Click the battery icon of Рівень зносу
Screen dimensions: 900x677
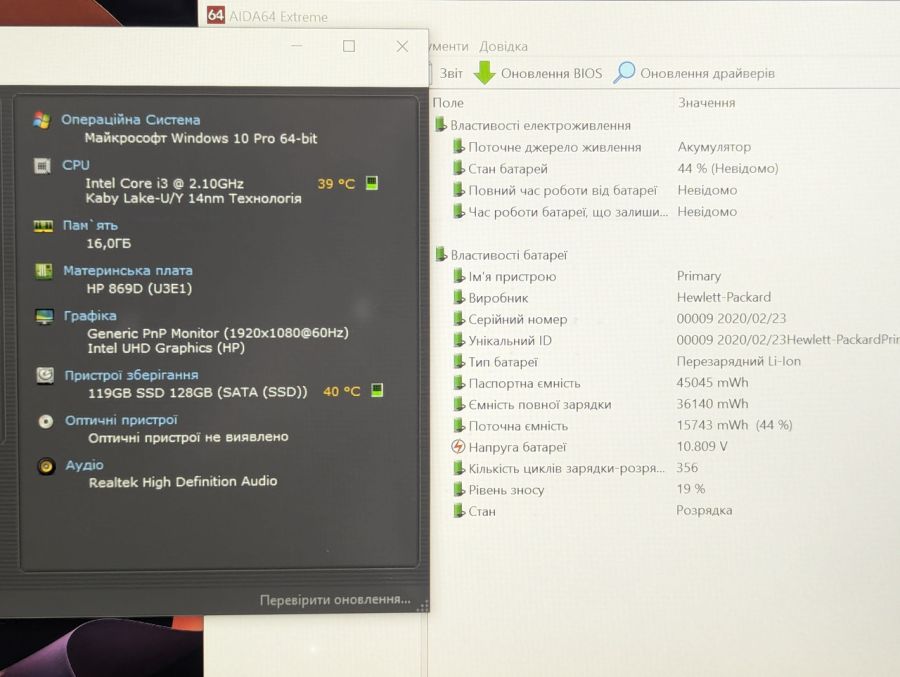coord(459,489)
